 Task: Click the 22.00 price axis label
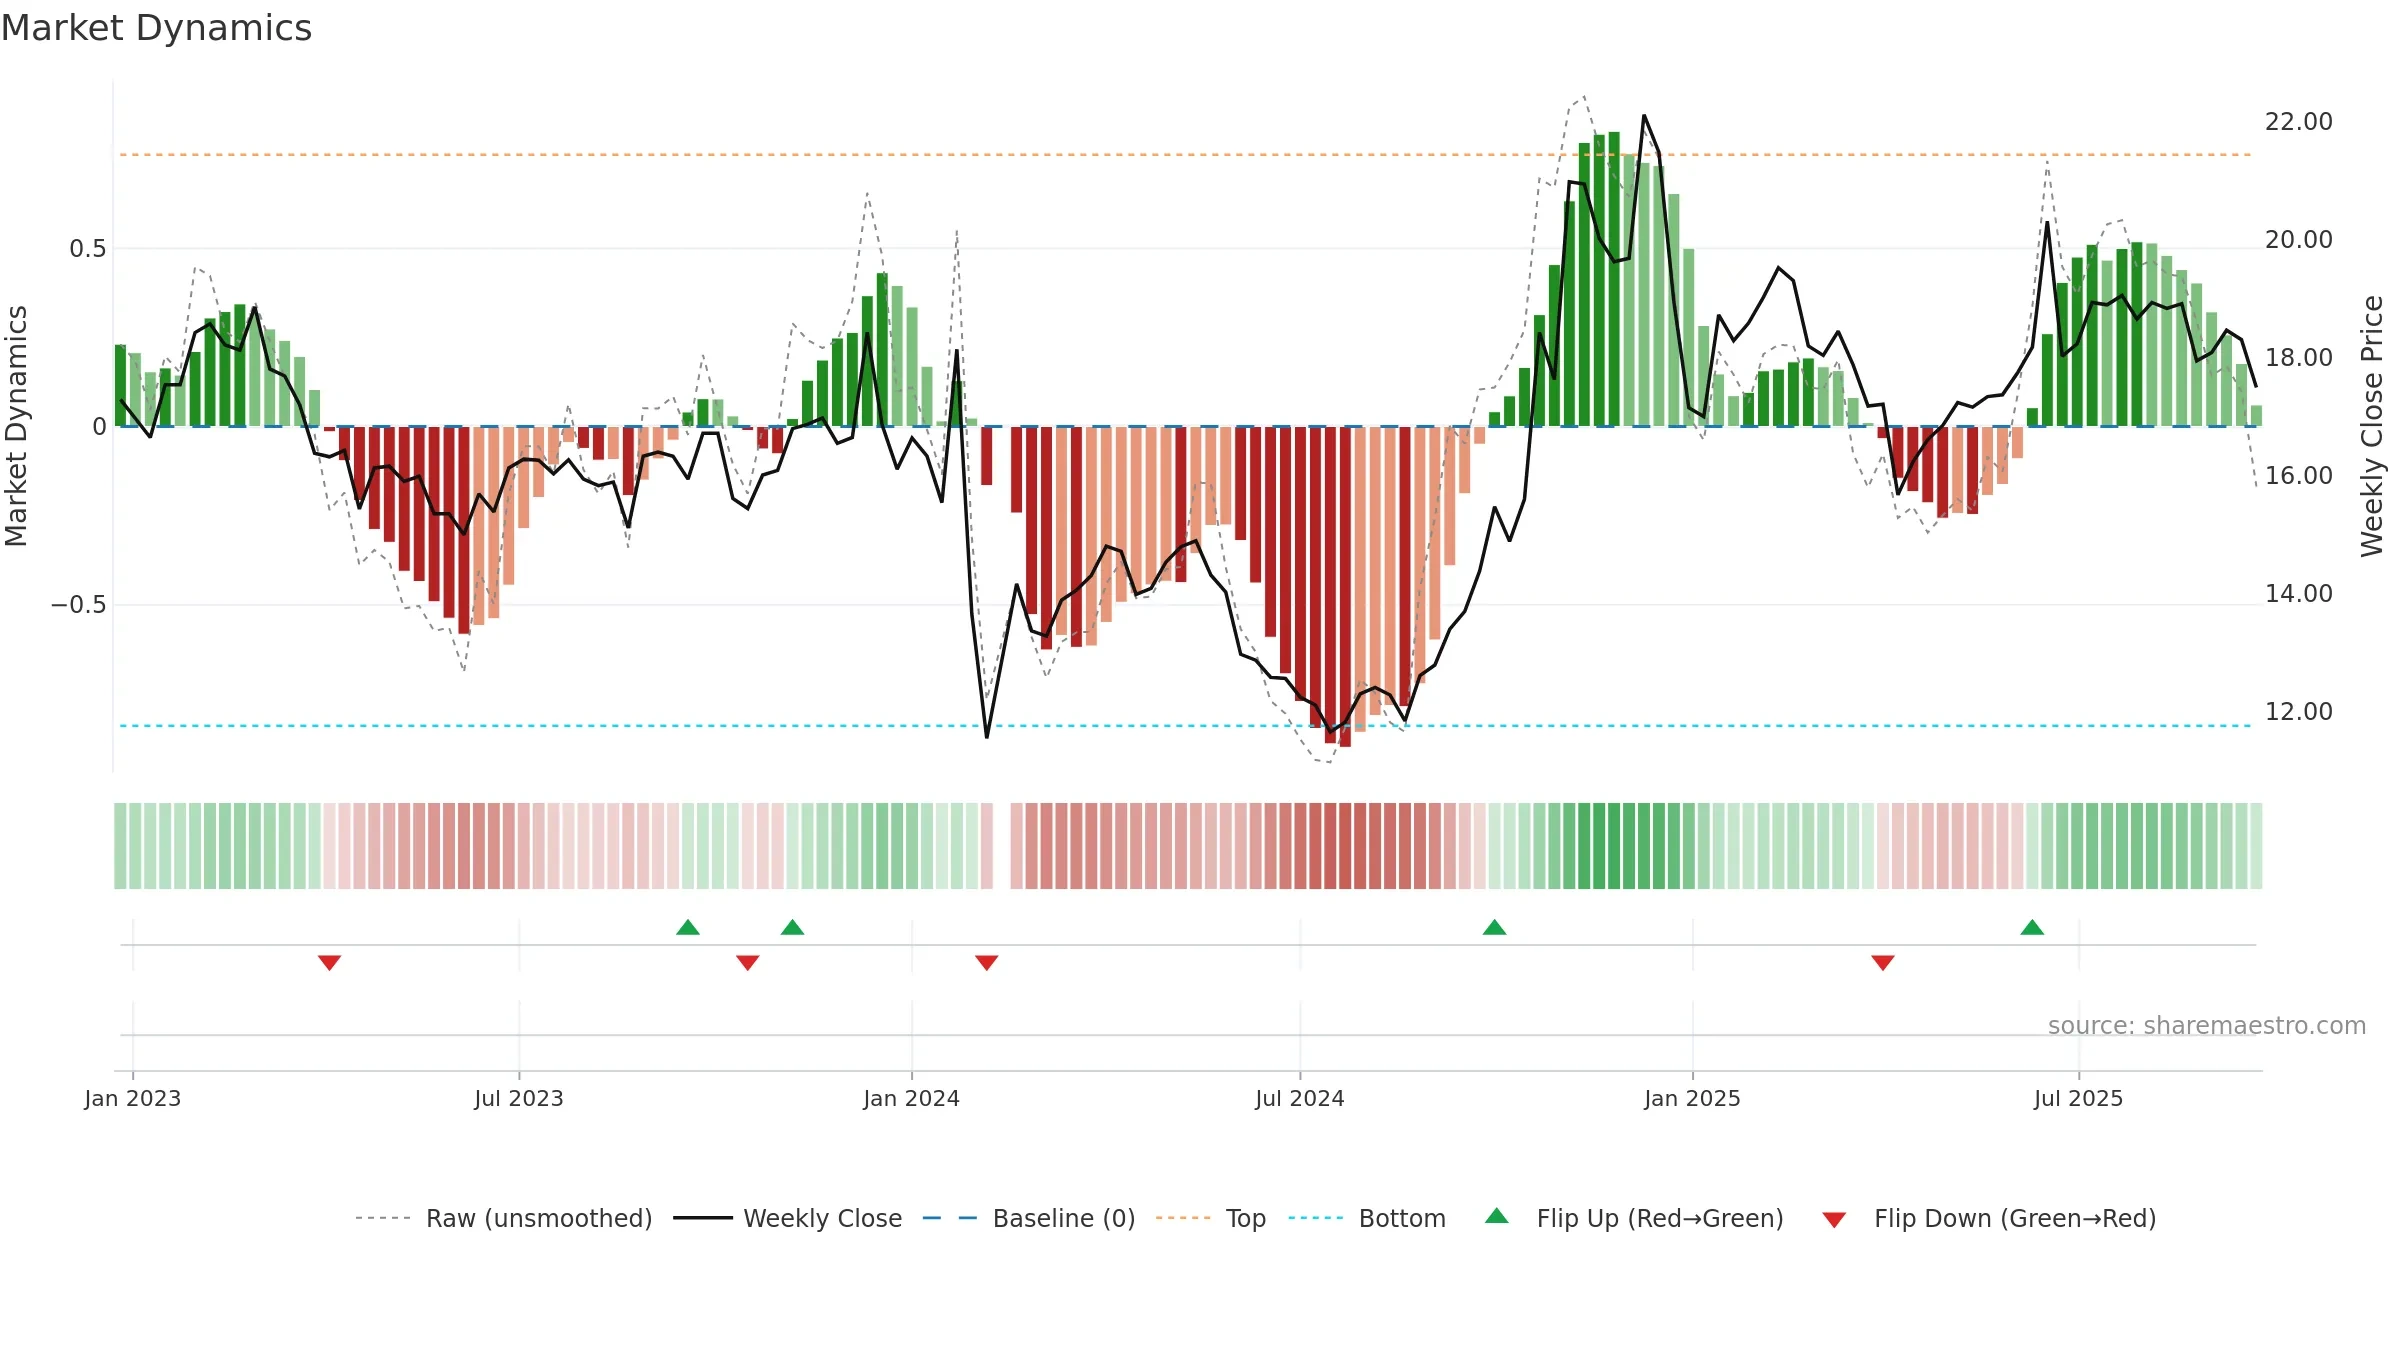coord(2299,122)
